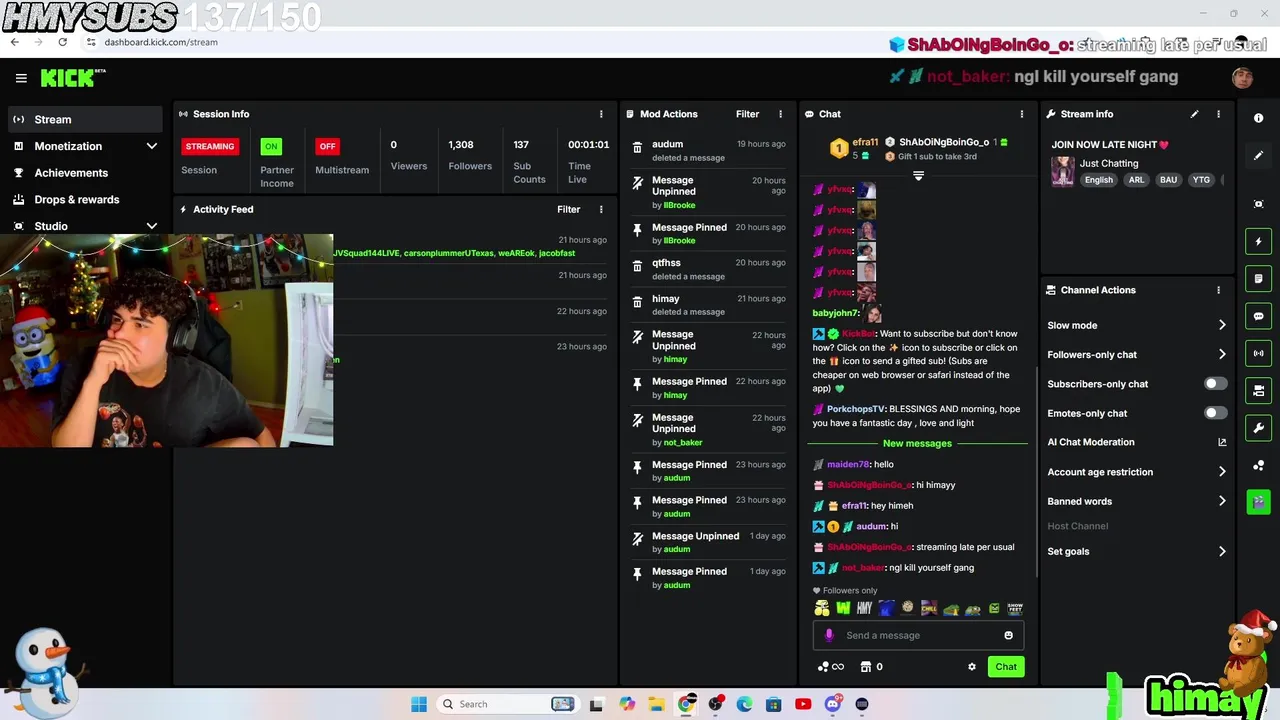Click the camera sidebar icon
1280x720 pixels.
click(x=1259, y=502)
